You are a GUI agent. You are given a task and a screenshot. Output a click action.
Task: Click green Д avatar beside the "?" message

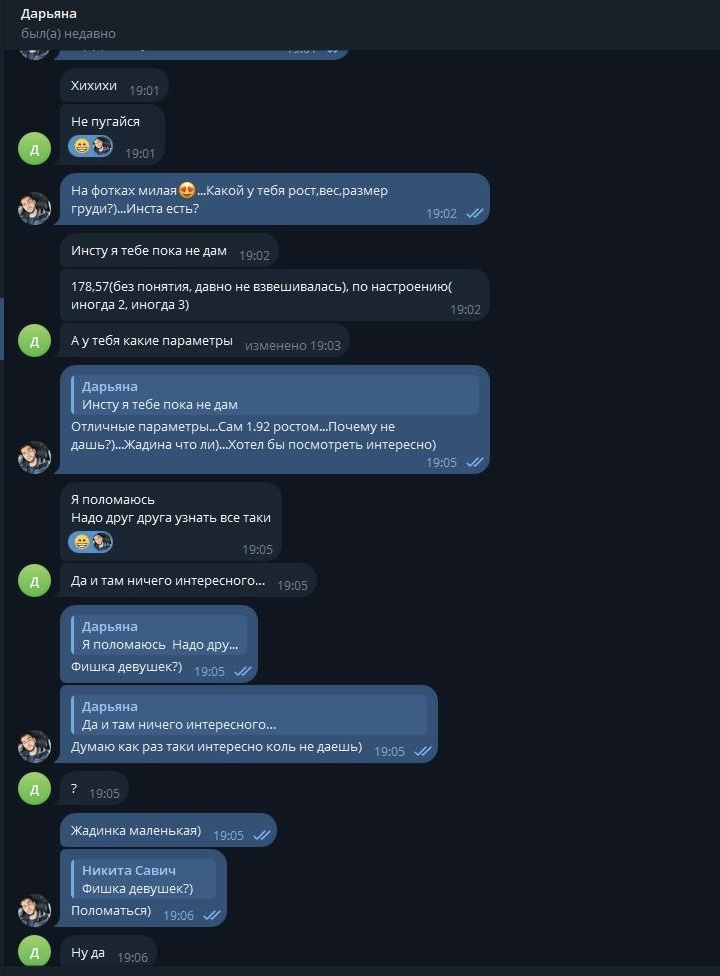click(x=35, y=789)
